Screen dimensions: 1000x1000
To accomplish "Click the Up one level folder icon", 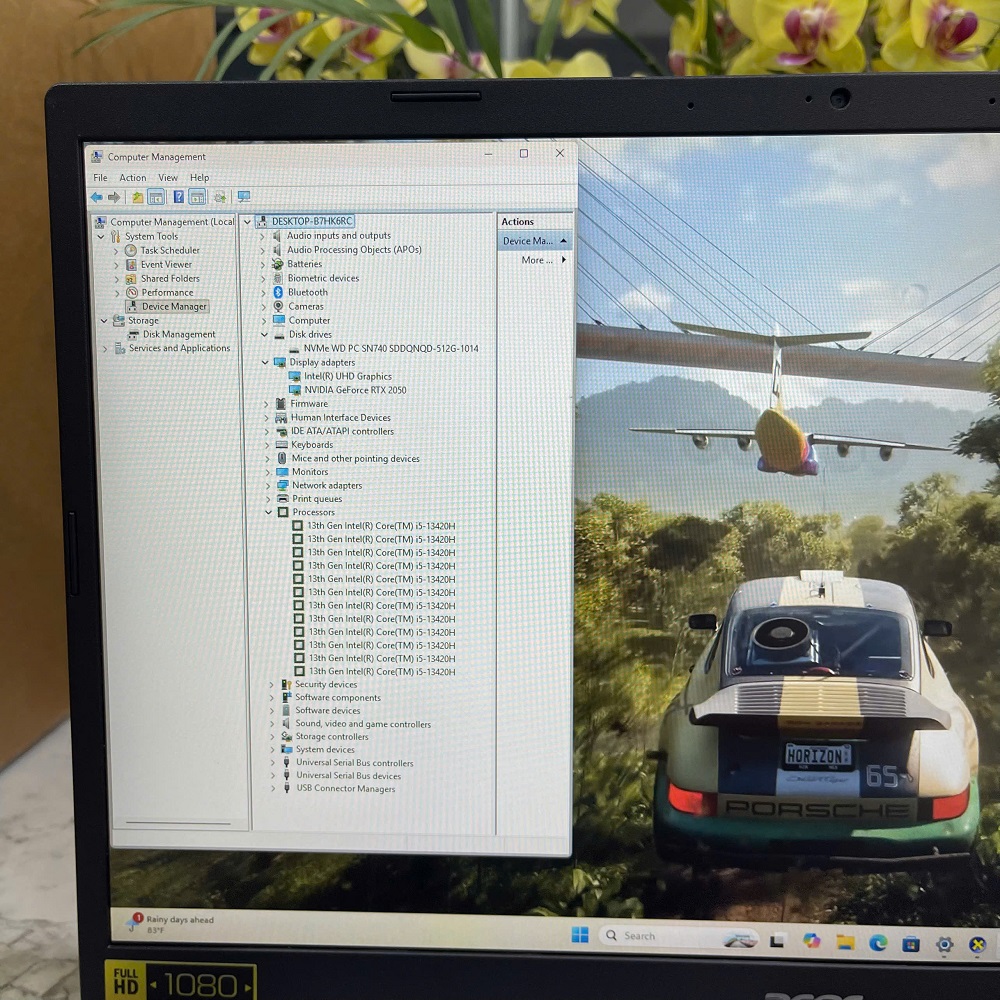I will coord(137,197).
